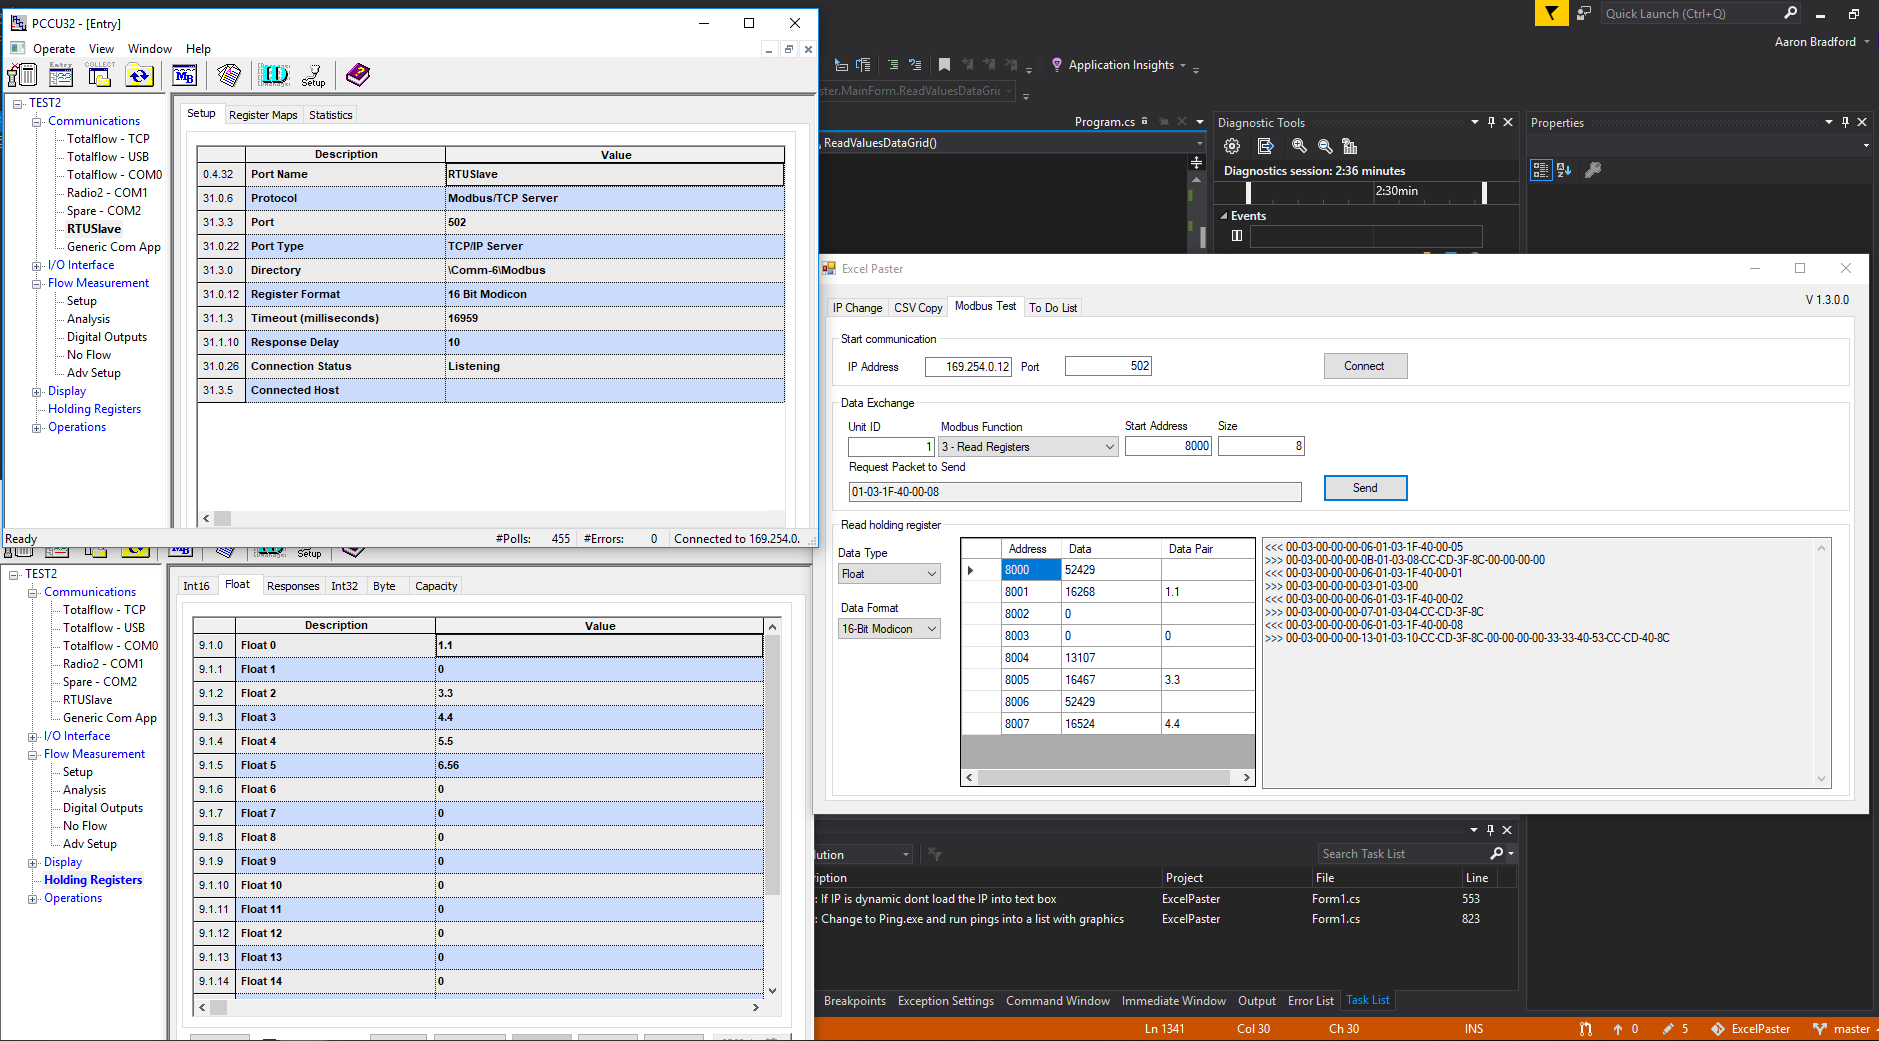Toggle categorized view in Properties panel
The width and height of the screenshot is (1879, 1041).
point(1541,170)
